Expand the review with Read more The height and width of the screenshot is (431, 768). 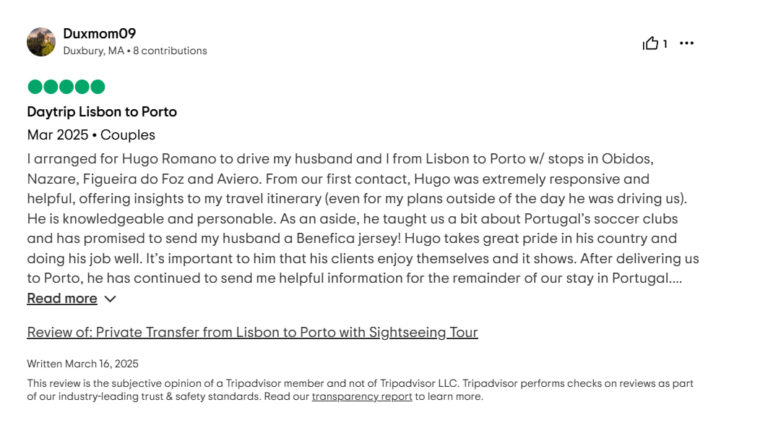pyautogui.click(x=62, y=298)
